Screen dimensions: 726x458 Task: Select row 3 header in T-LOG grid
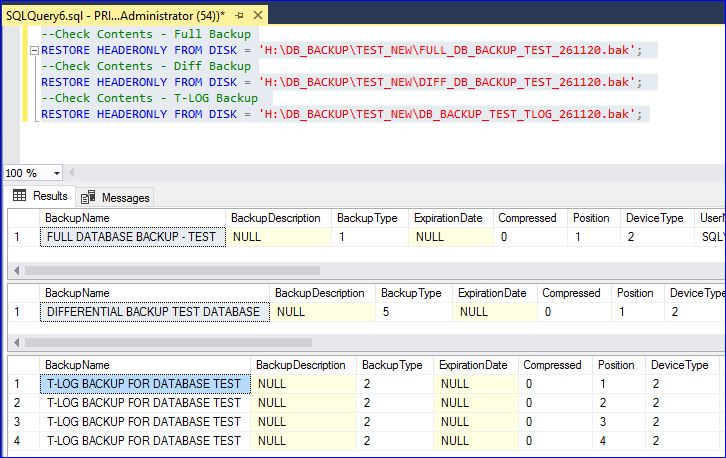click(16, 421)
